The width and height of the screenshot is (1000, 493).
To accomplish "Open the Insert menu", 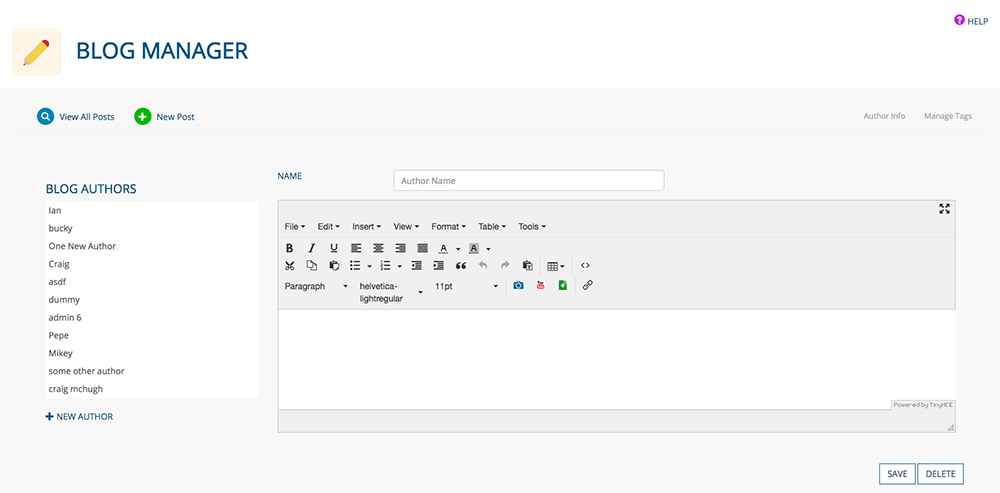I will click(367, 226).
